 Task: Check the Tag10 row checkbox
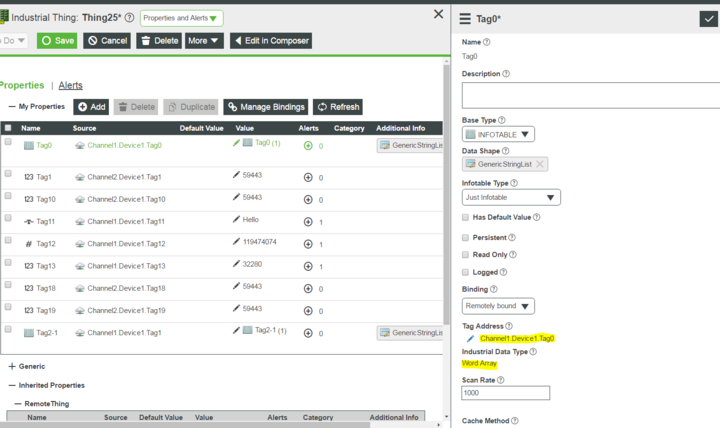[8, 196]
